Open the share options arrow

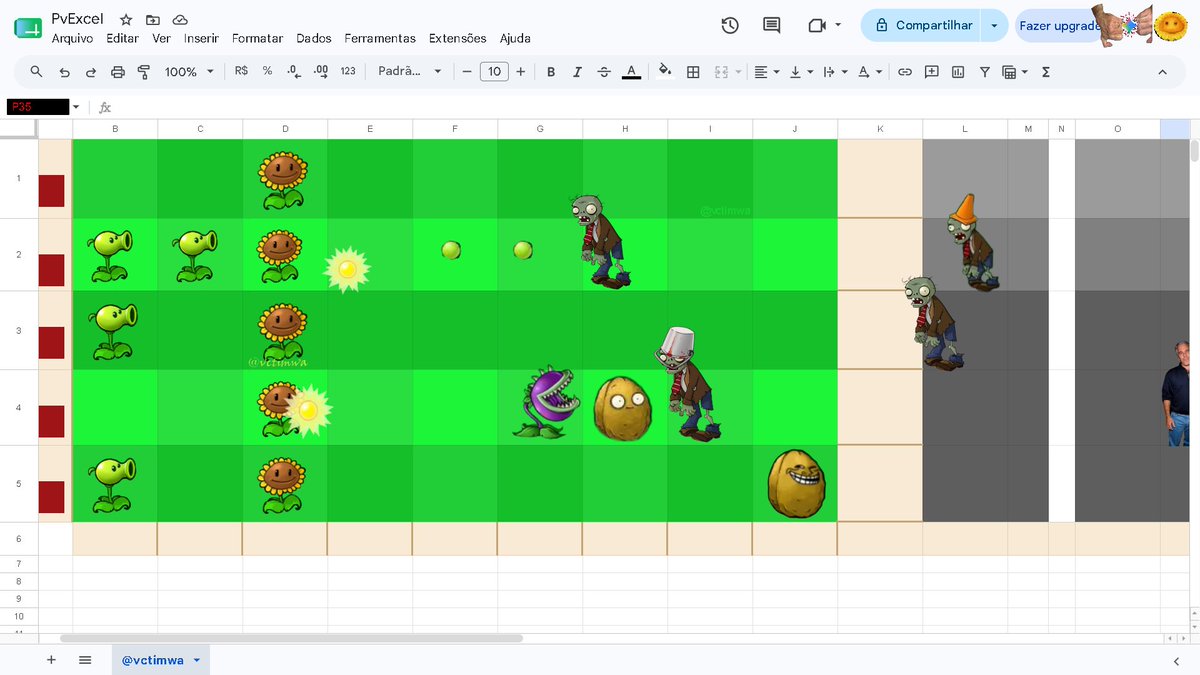click(994, 26)
